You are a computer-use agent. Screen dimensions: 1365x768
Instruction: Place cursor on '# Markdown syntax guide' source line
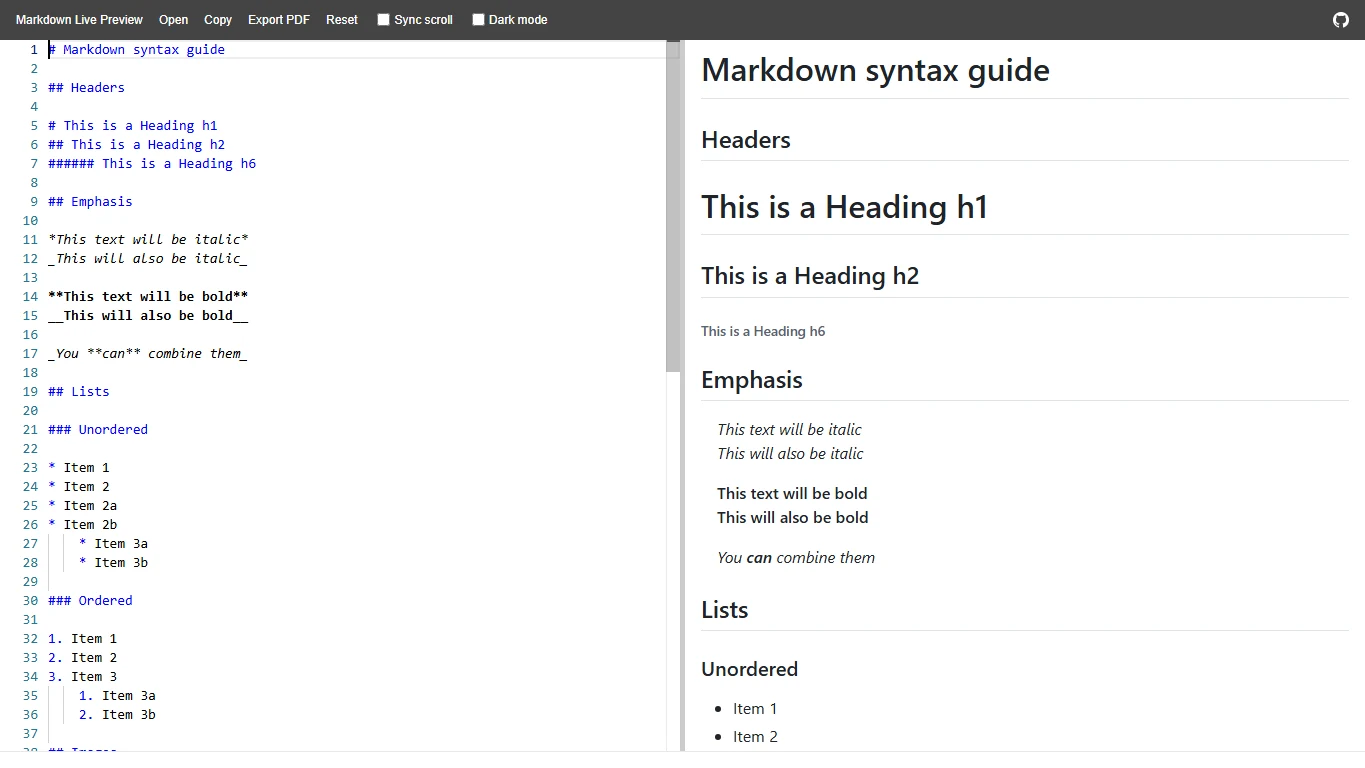(137, 49)
